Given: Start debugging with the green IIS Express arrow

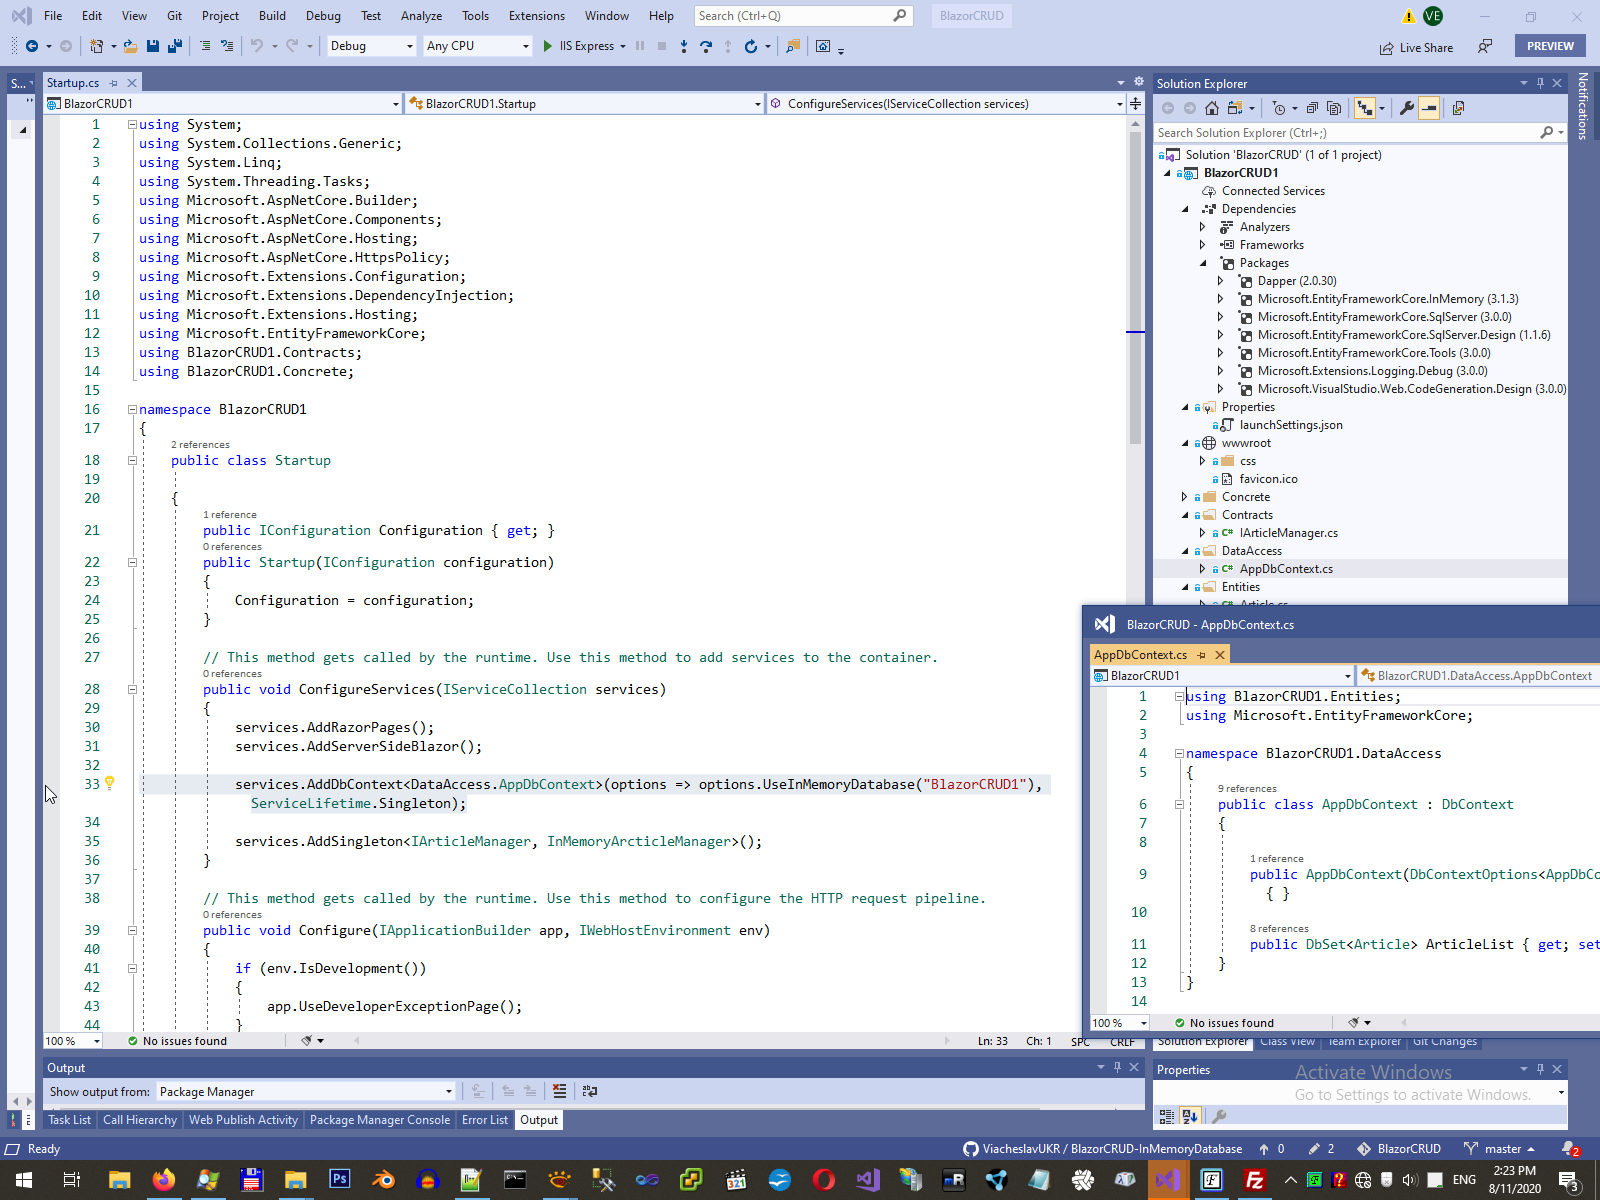Looking at the screenshot, I should tap(548, 46).
